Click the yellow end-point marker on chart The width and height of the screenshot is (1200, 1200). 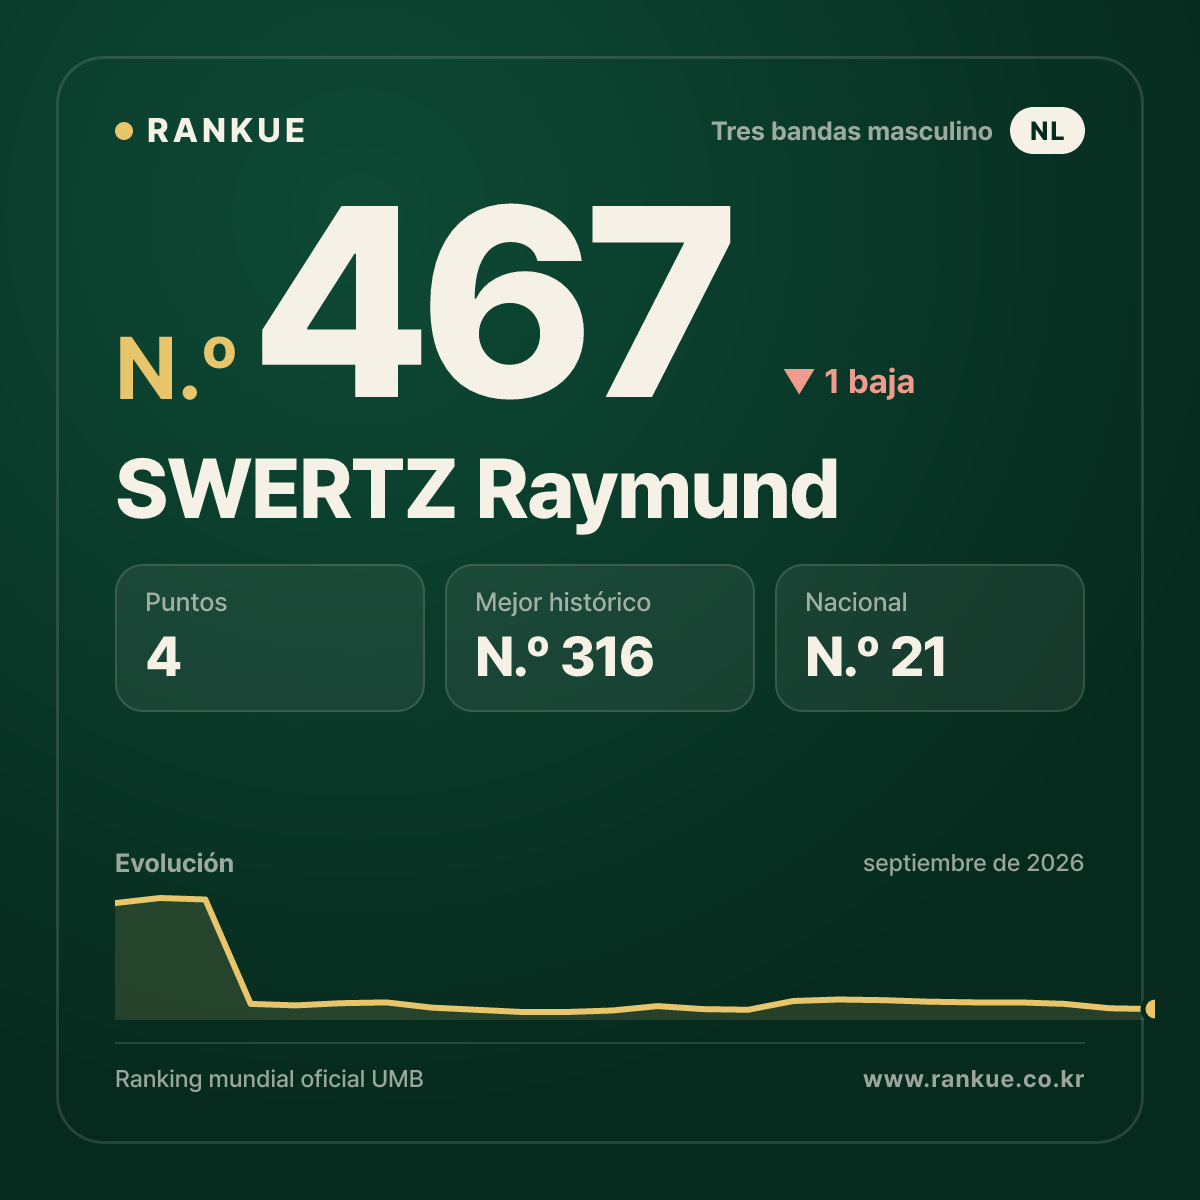(x=1152, y=1009)
